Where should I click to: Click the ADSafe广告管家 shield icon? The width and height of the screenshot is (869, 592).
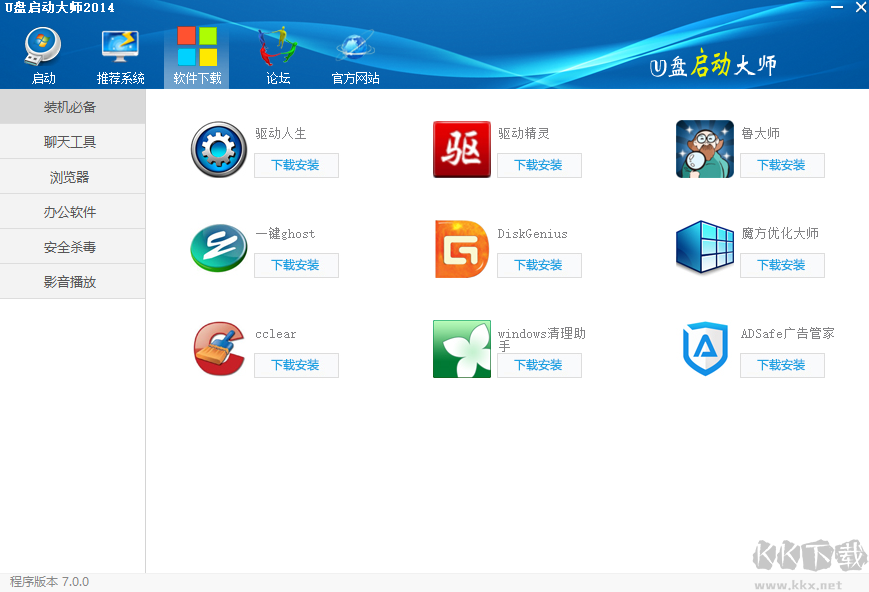[704, 349]
